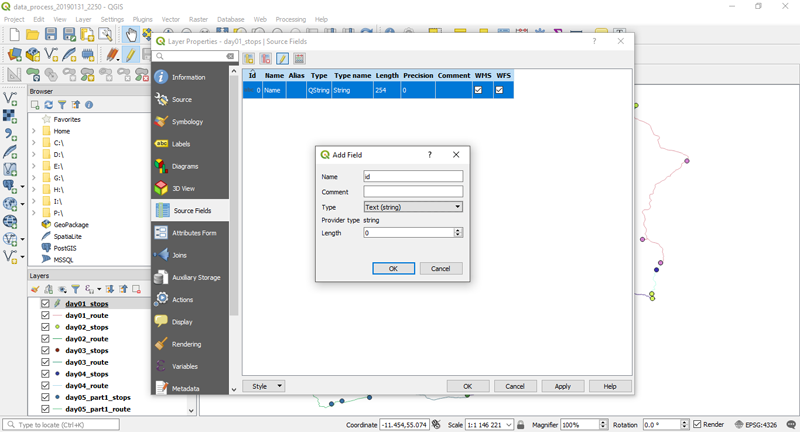This screenshot has height=432, width=800.
Task: Click Add Delimited Text Layer comma icon
Action: pos(10,134)
